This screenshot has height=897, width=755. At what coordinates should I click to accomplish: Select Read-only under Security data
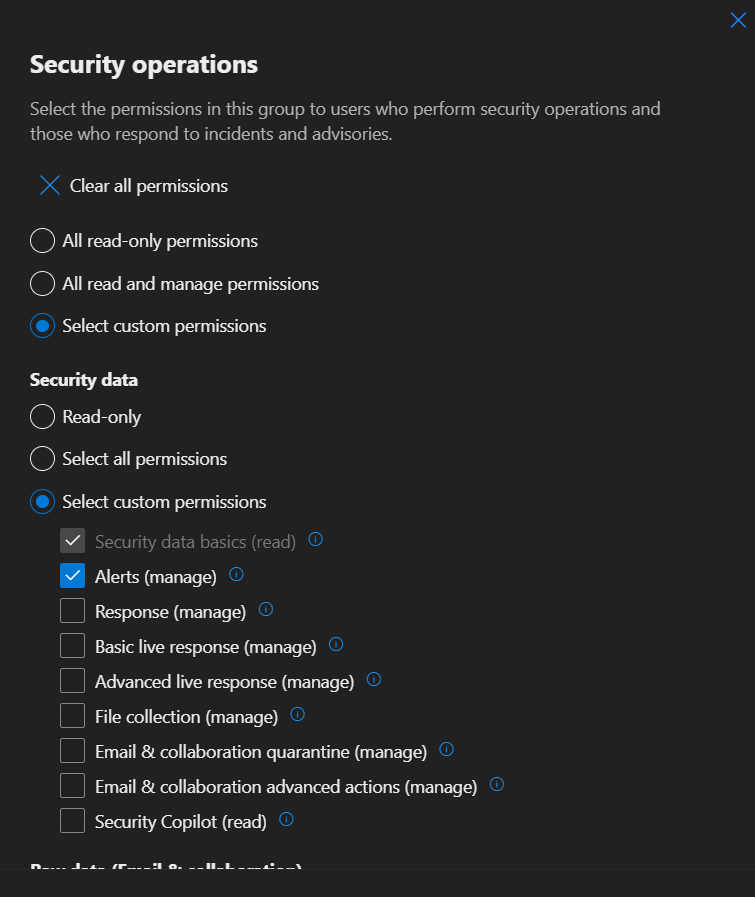tap(42, 417)
